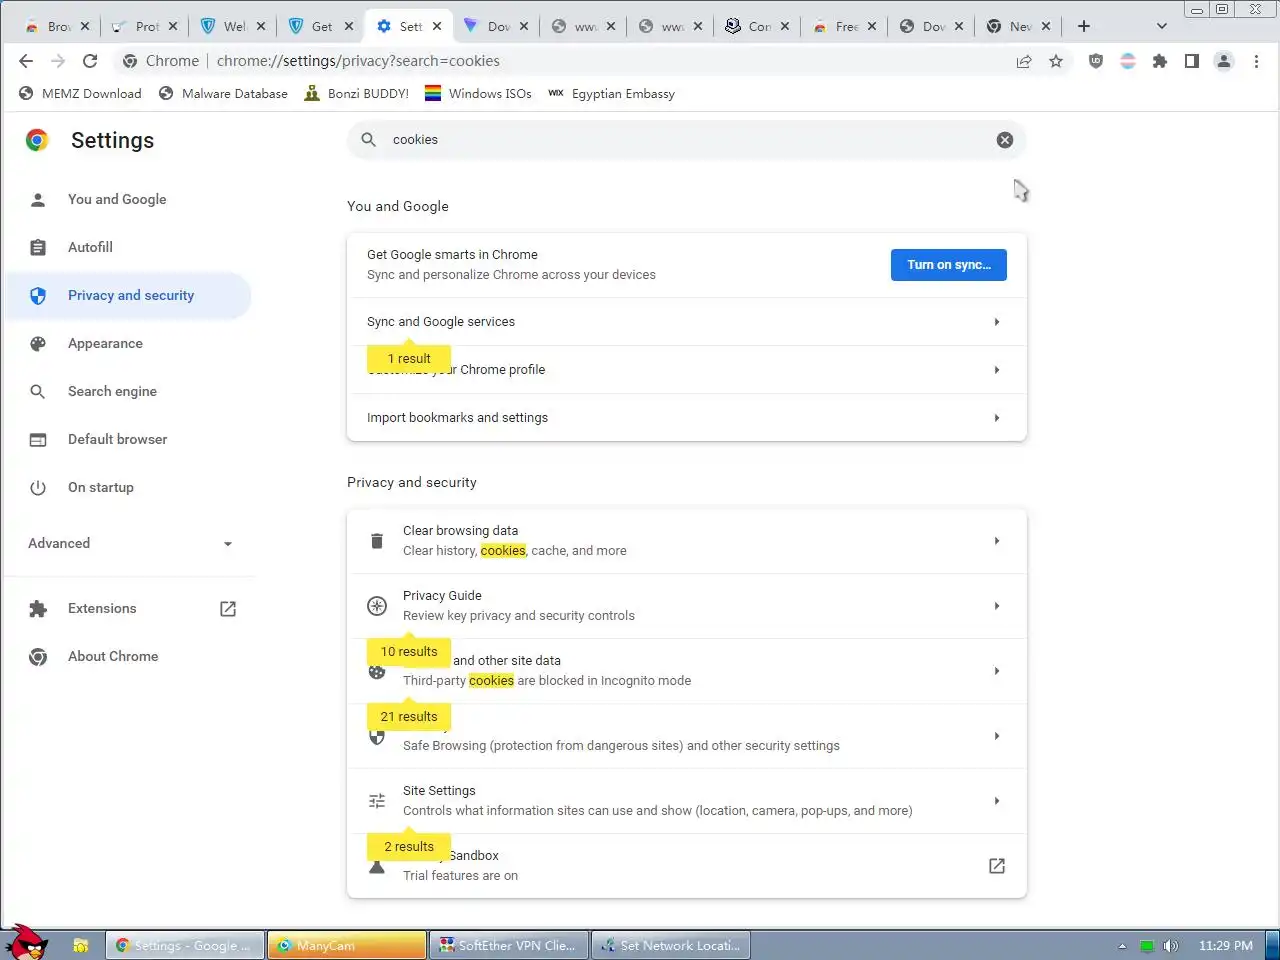Click the Privacy Guide compass icon
This screenshot has width=1280, height=960.
click(377, 606)
